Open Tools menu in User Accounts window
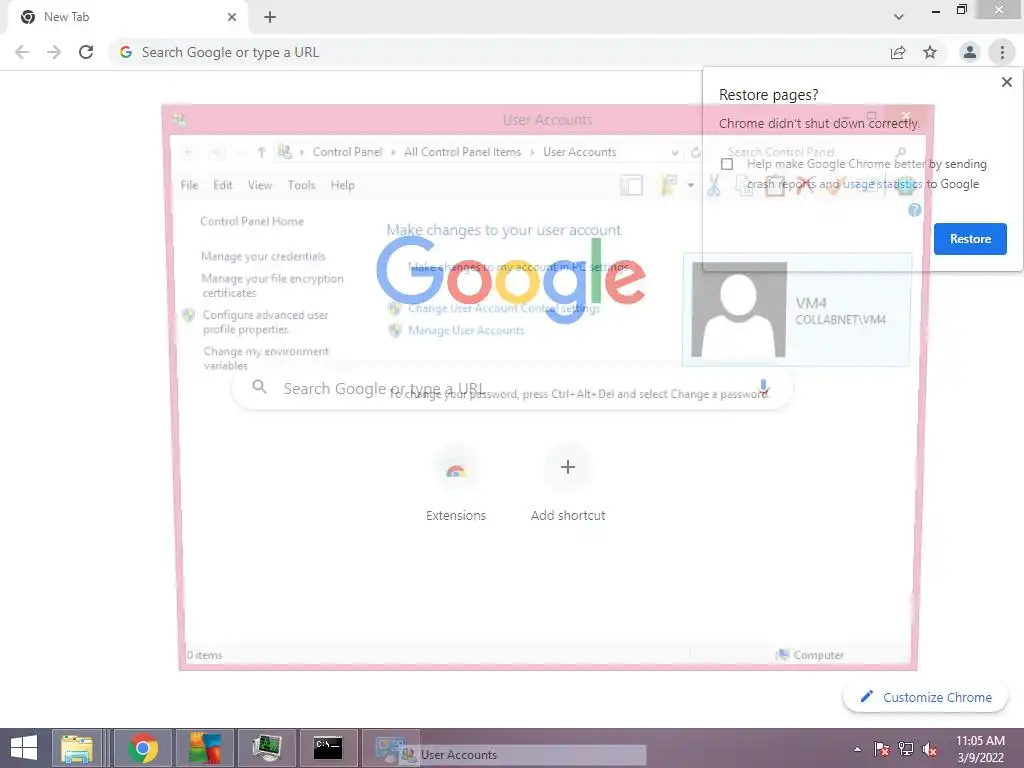The image size is (1024, 768). [x=301, y=185]
